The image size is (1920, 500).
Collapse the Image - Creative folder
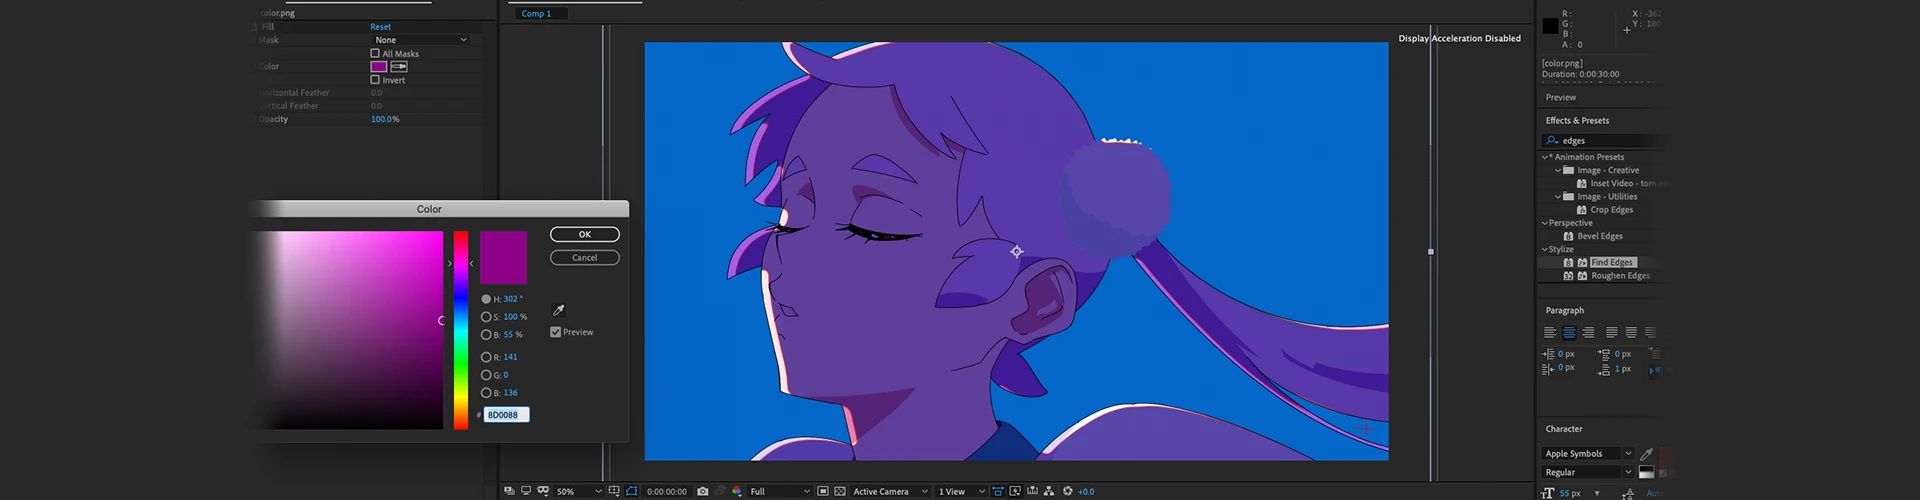click(1558, 170)
